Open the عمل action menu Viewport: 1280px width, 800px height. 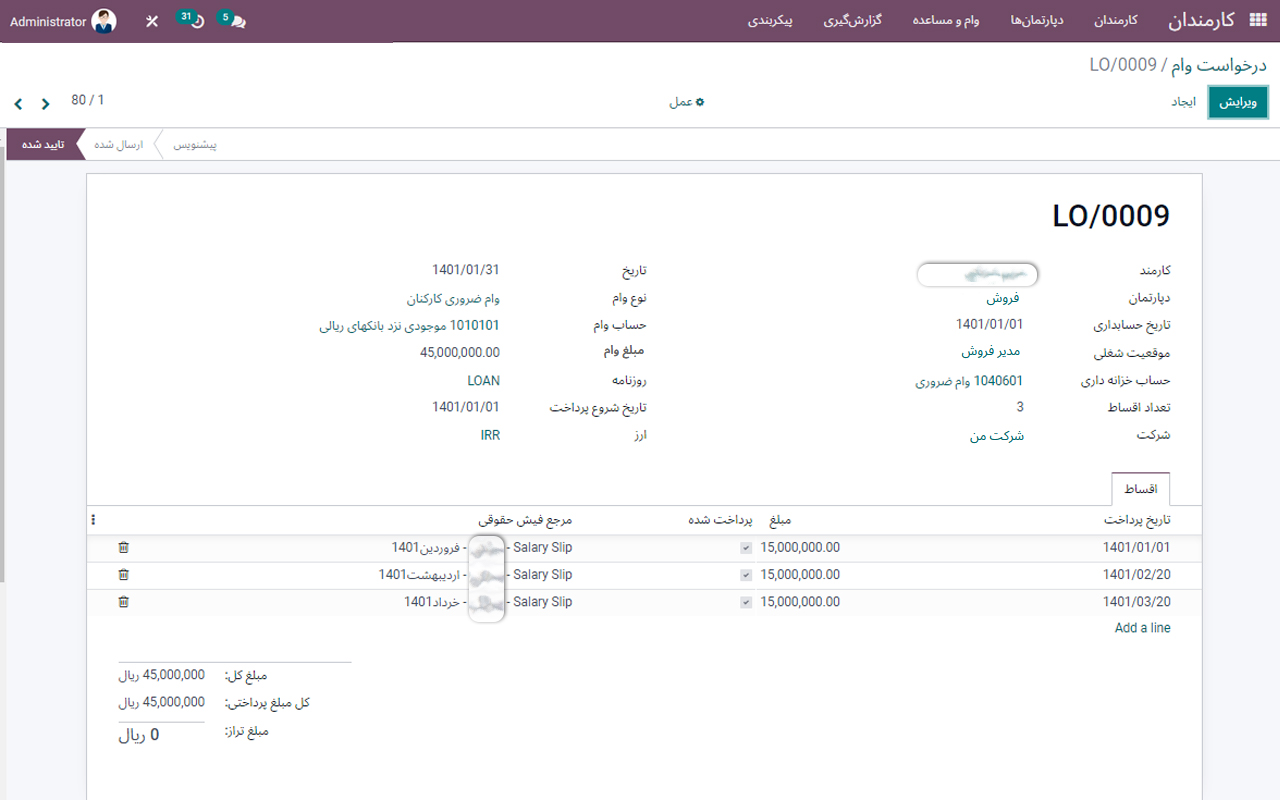685,102
